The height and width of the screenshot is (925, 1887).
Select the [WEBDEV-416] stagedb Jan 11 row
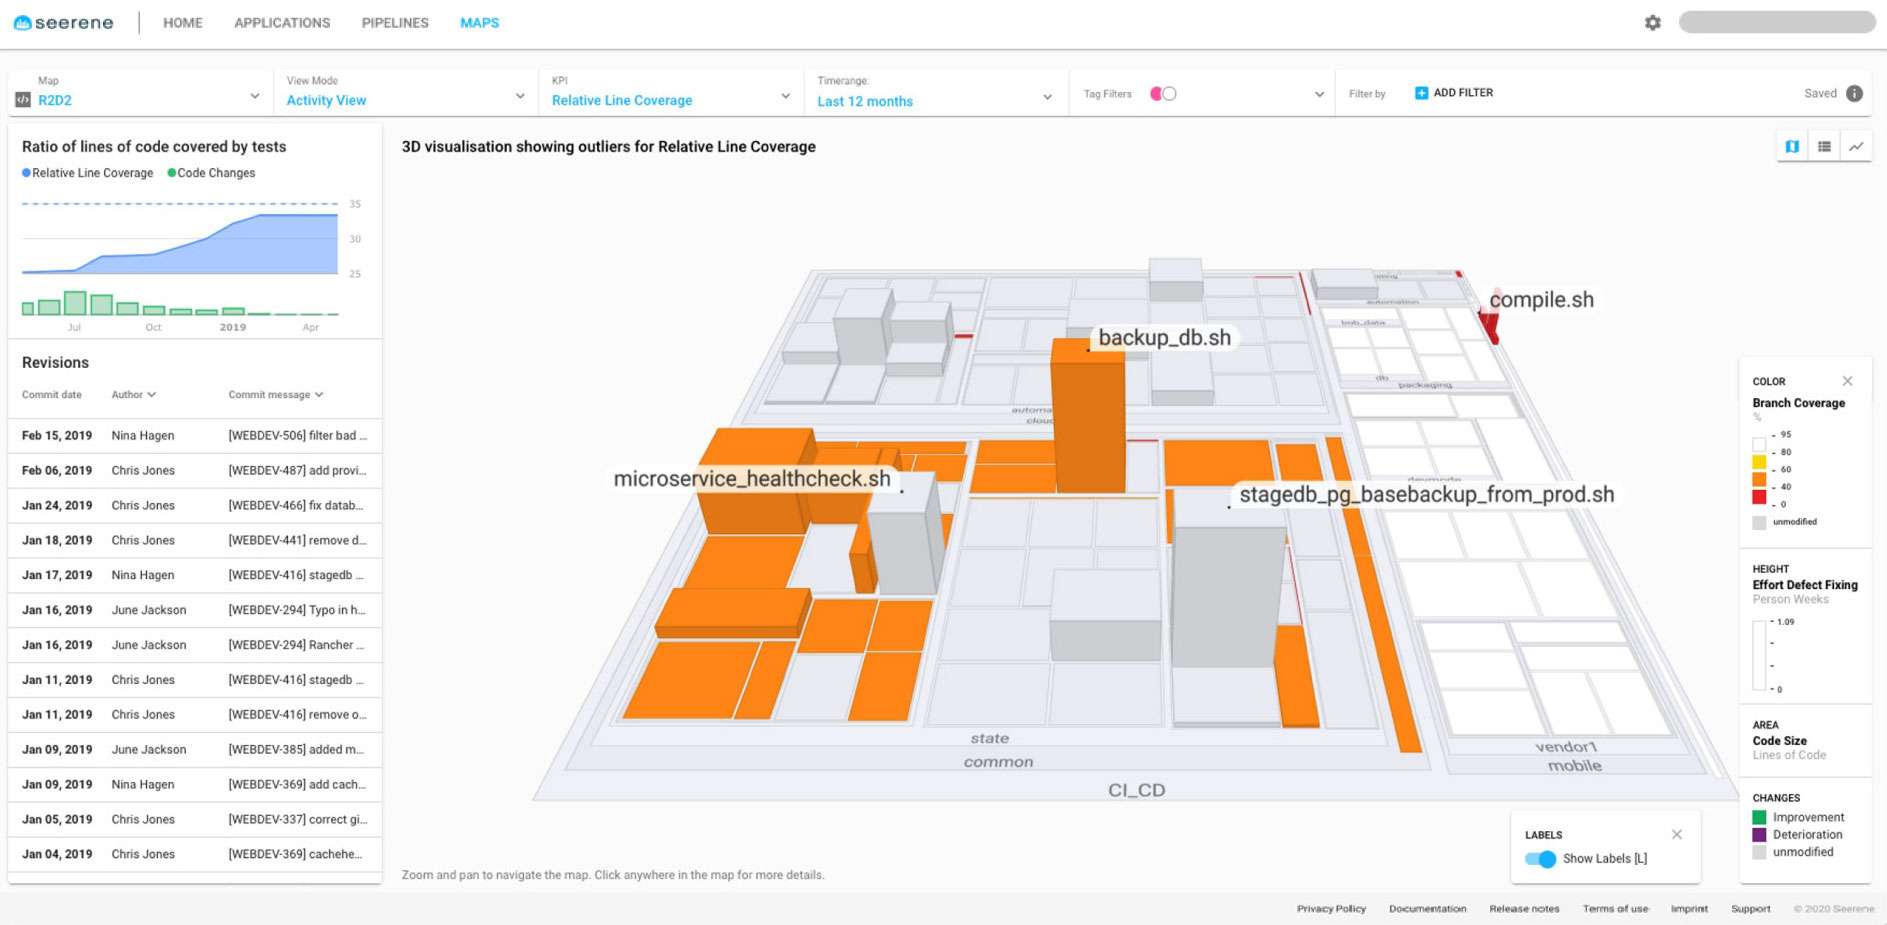pyautogui.click(x=195, y=680)
